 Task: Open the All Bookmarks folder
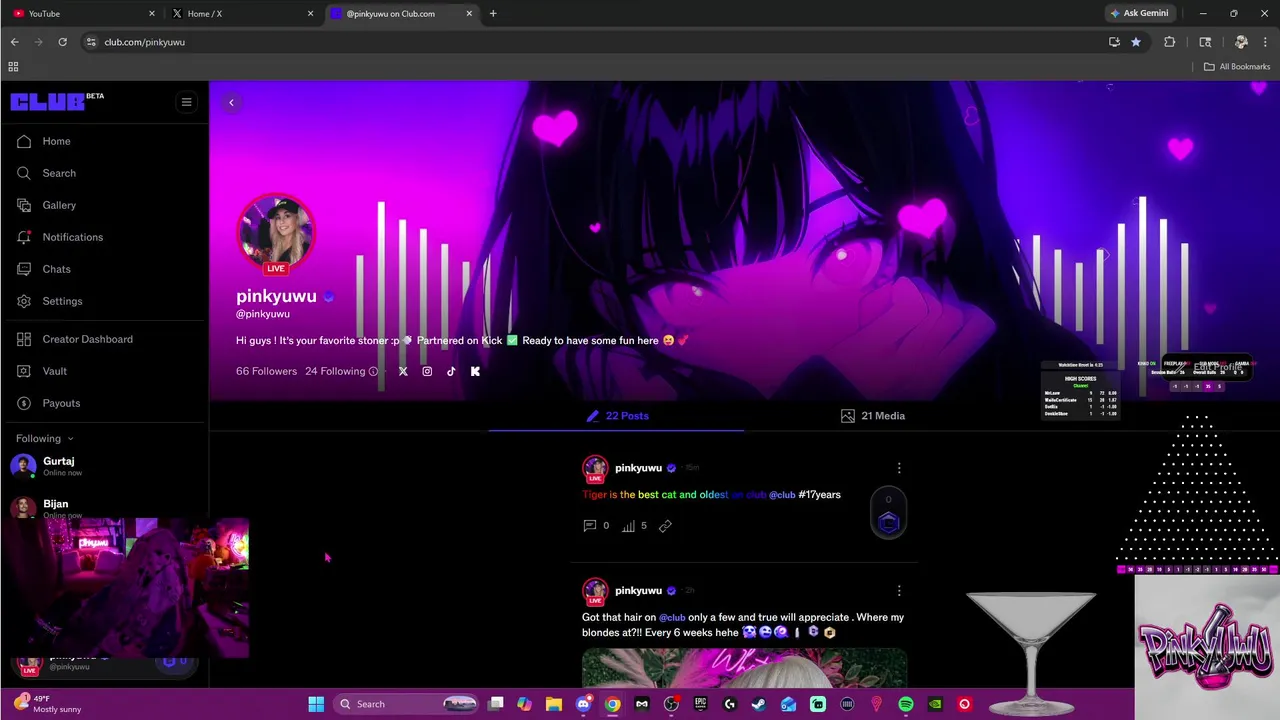1237,67
